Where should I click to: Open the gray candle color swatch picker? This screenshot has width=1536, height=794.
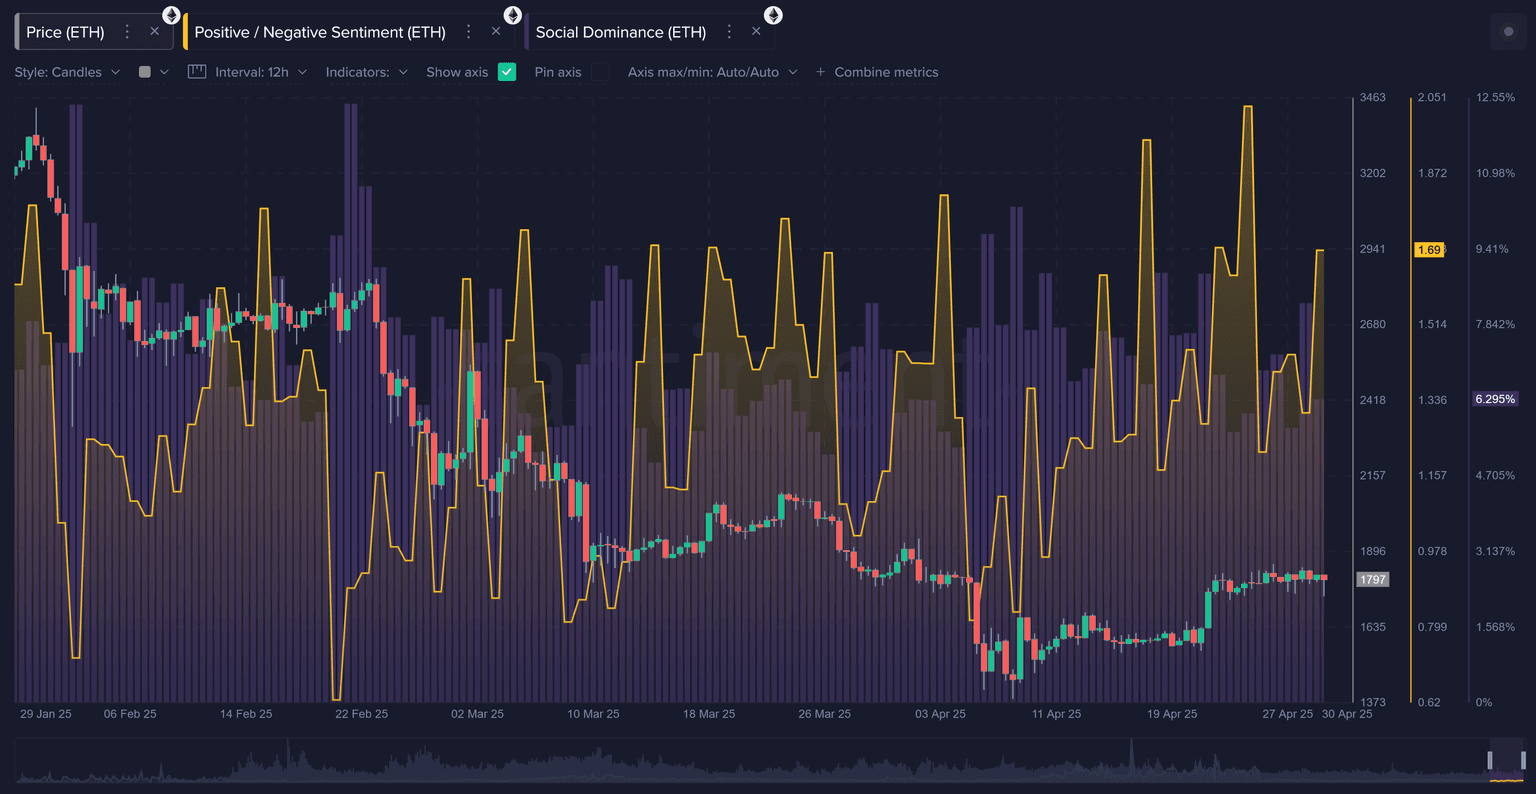146,72
